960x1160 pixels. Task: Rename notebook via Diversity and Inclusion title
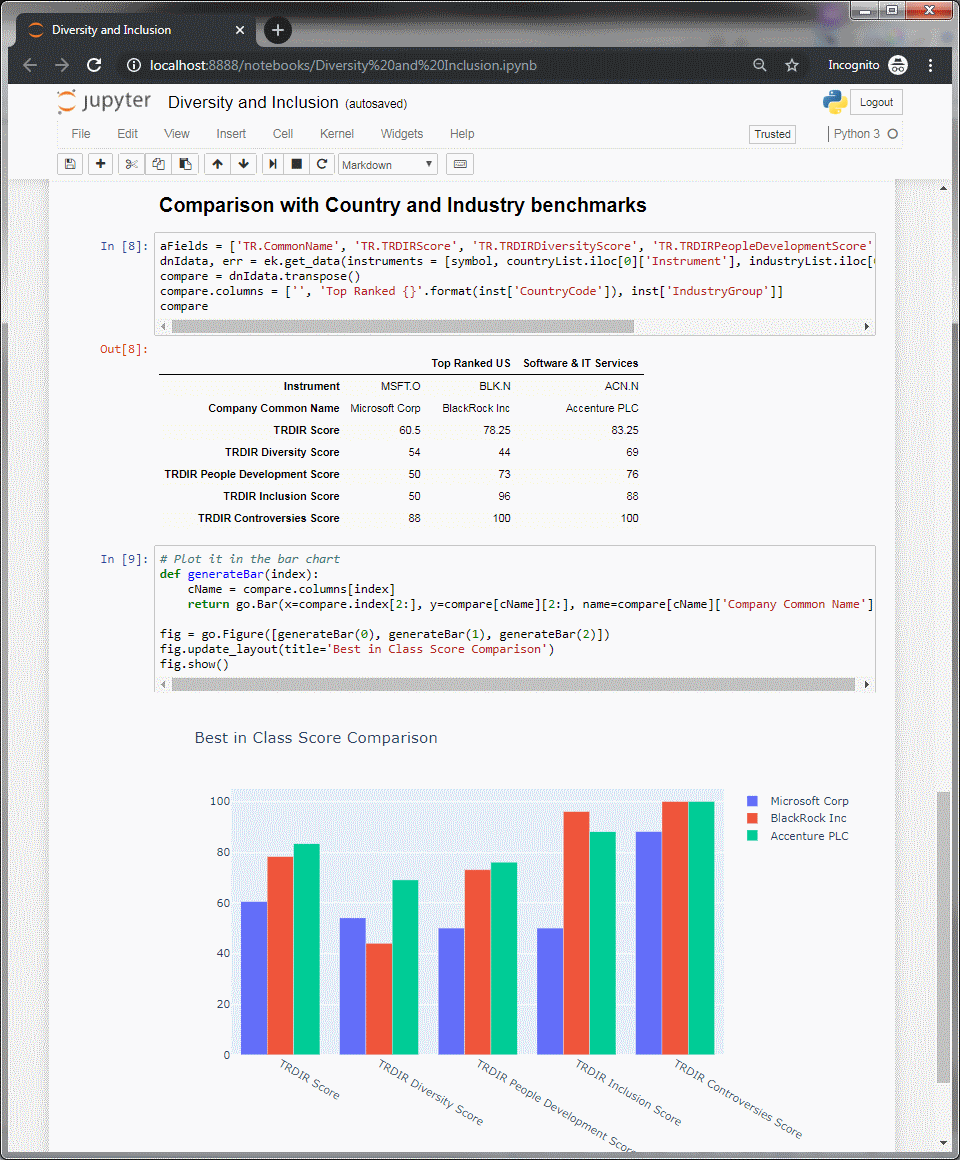click(x=253, y=102)
